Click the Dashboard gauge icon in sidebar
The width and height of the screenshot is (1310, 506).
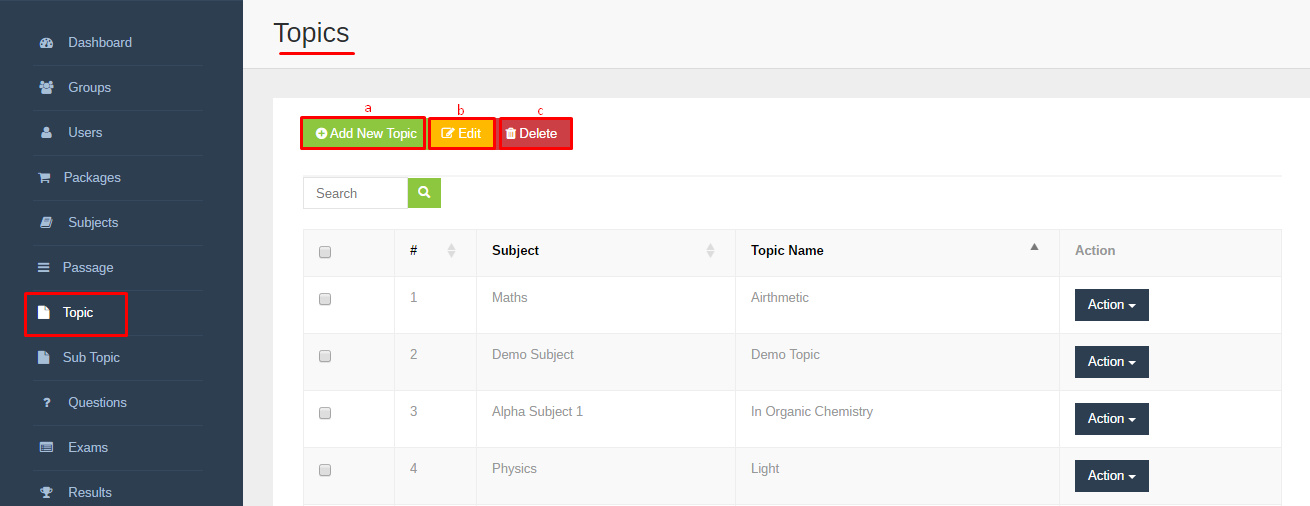click(46, 43)
